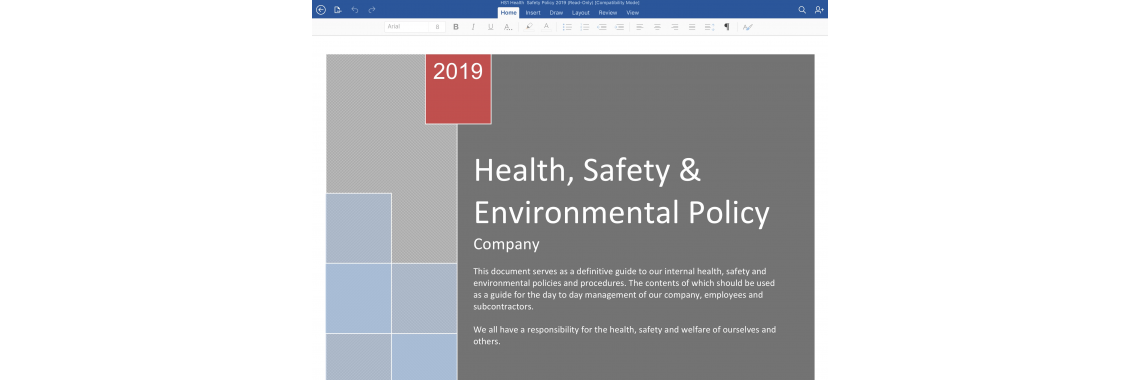Screen dimensions: 1140x380
Task: Choose the text highlight color
Action: click(529, 27)
